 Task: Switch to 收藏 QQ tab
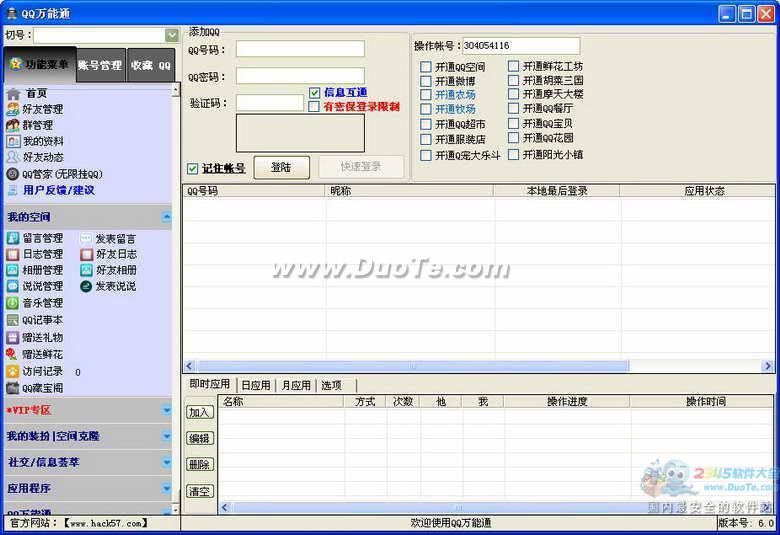tap(151, 65)
